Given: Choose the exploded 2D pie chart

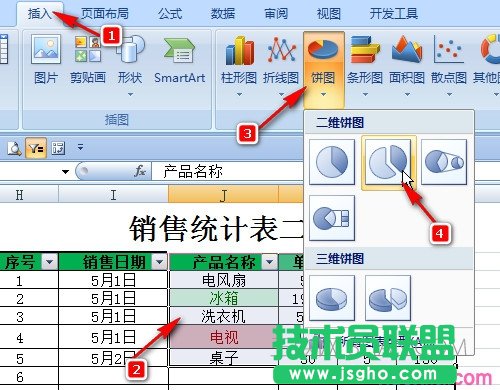Looking at the screenshot, I should coord(389,163).
